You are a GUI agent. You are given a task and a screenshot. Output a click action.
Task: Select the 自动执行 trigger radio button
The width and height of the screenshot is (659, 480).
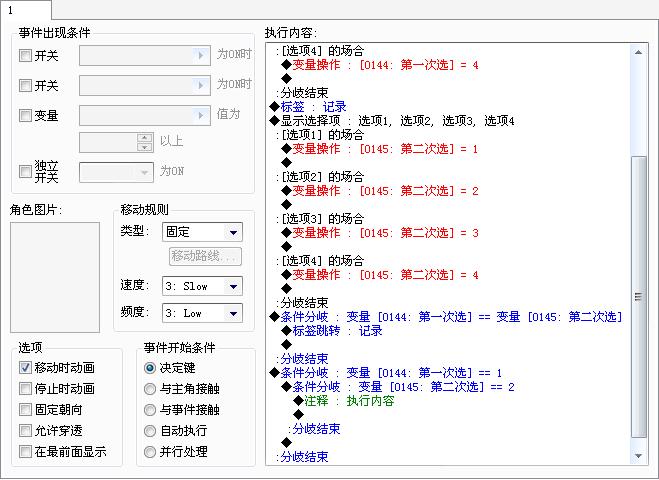coord(150,431)
